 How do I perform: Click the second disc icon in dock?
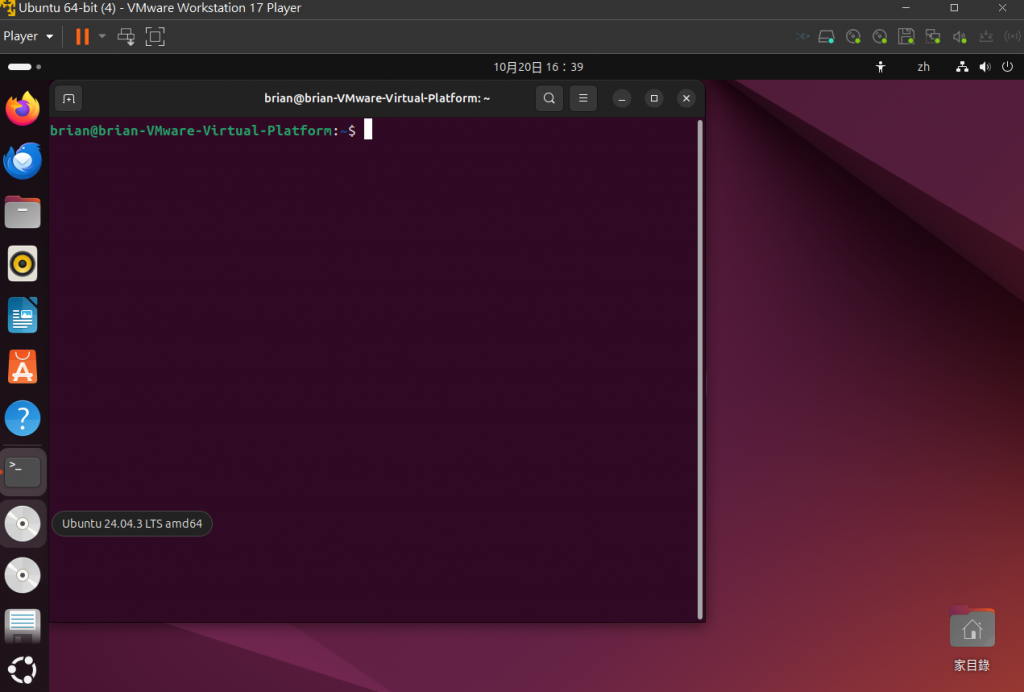coord(23,575)
